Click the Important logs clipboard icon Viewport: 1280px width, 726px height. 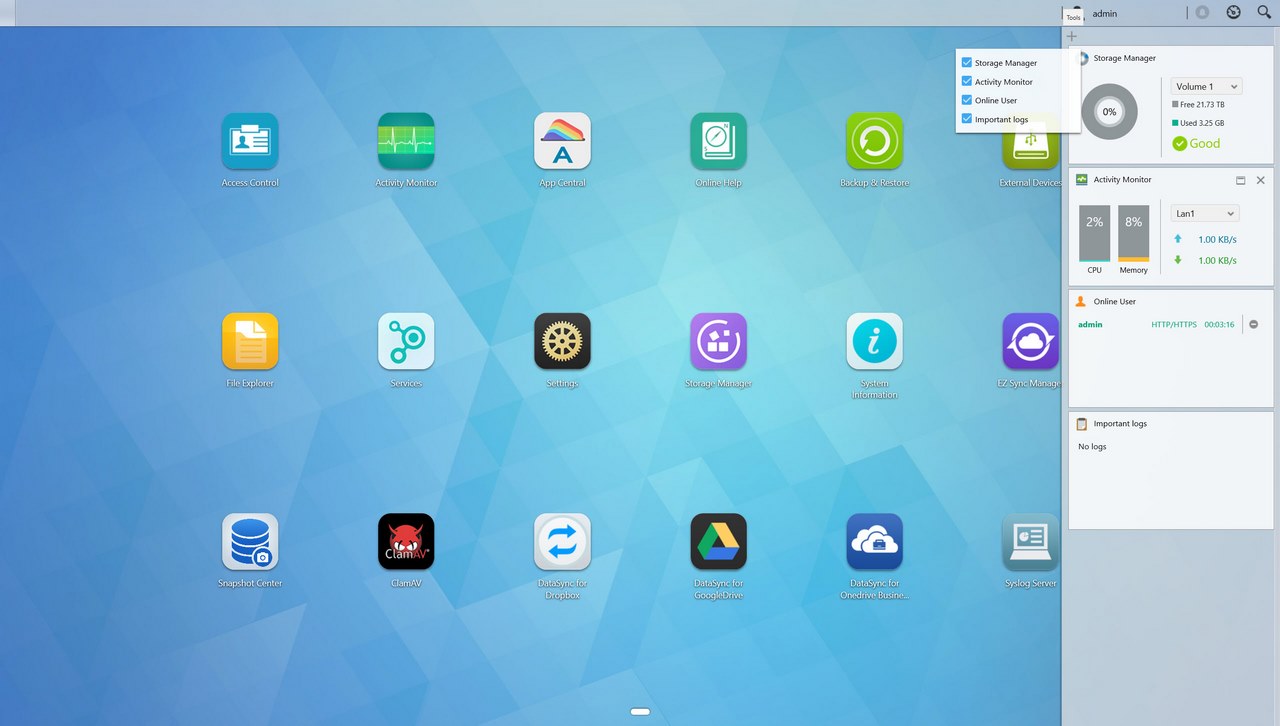pos(1081,423)
